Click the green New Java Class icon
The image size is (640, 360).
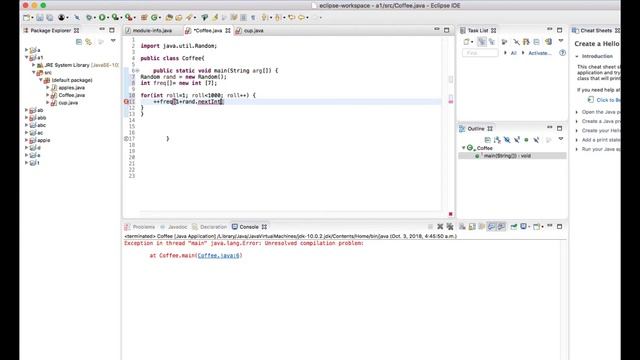point(154,18)
